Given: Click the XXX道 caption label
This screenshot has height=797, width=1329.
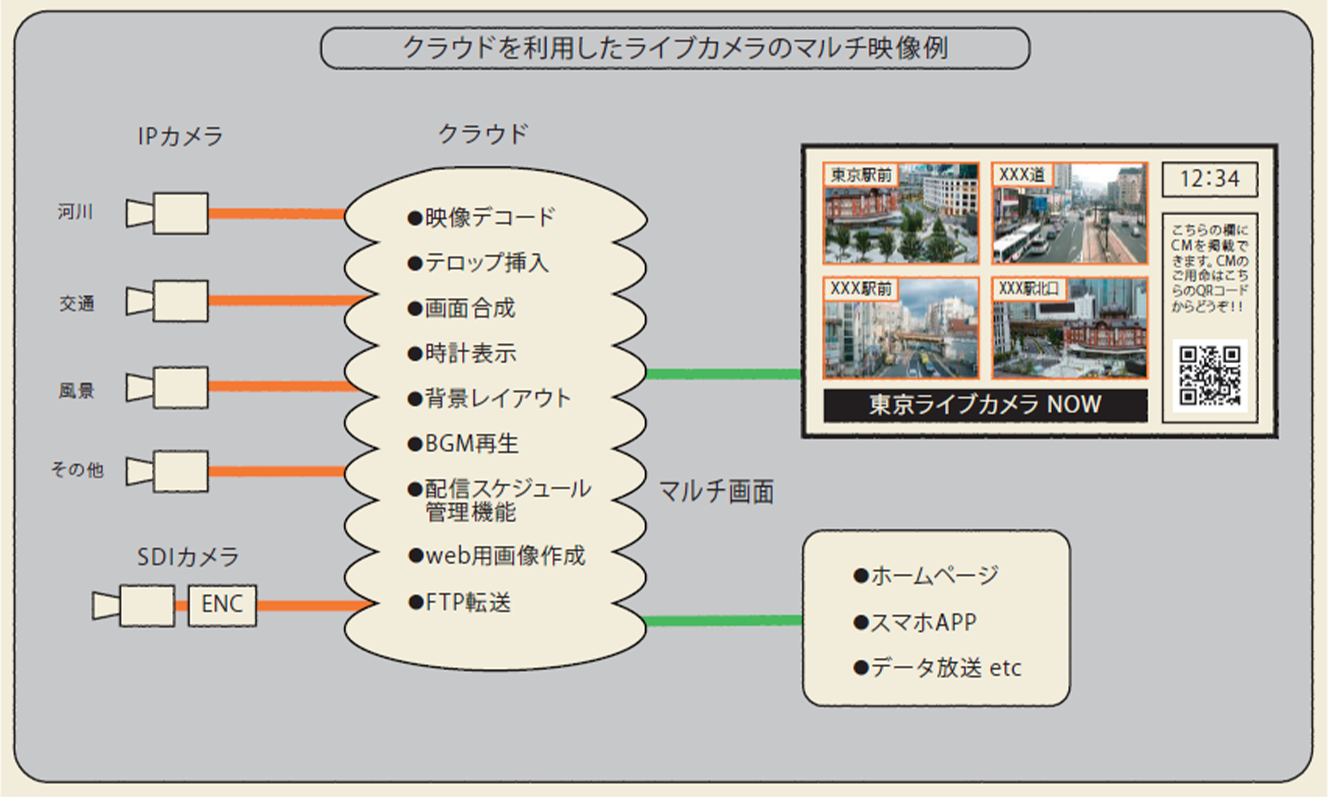Looking at the screenshot, I should pos(1023,175).
